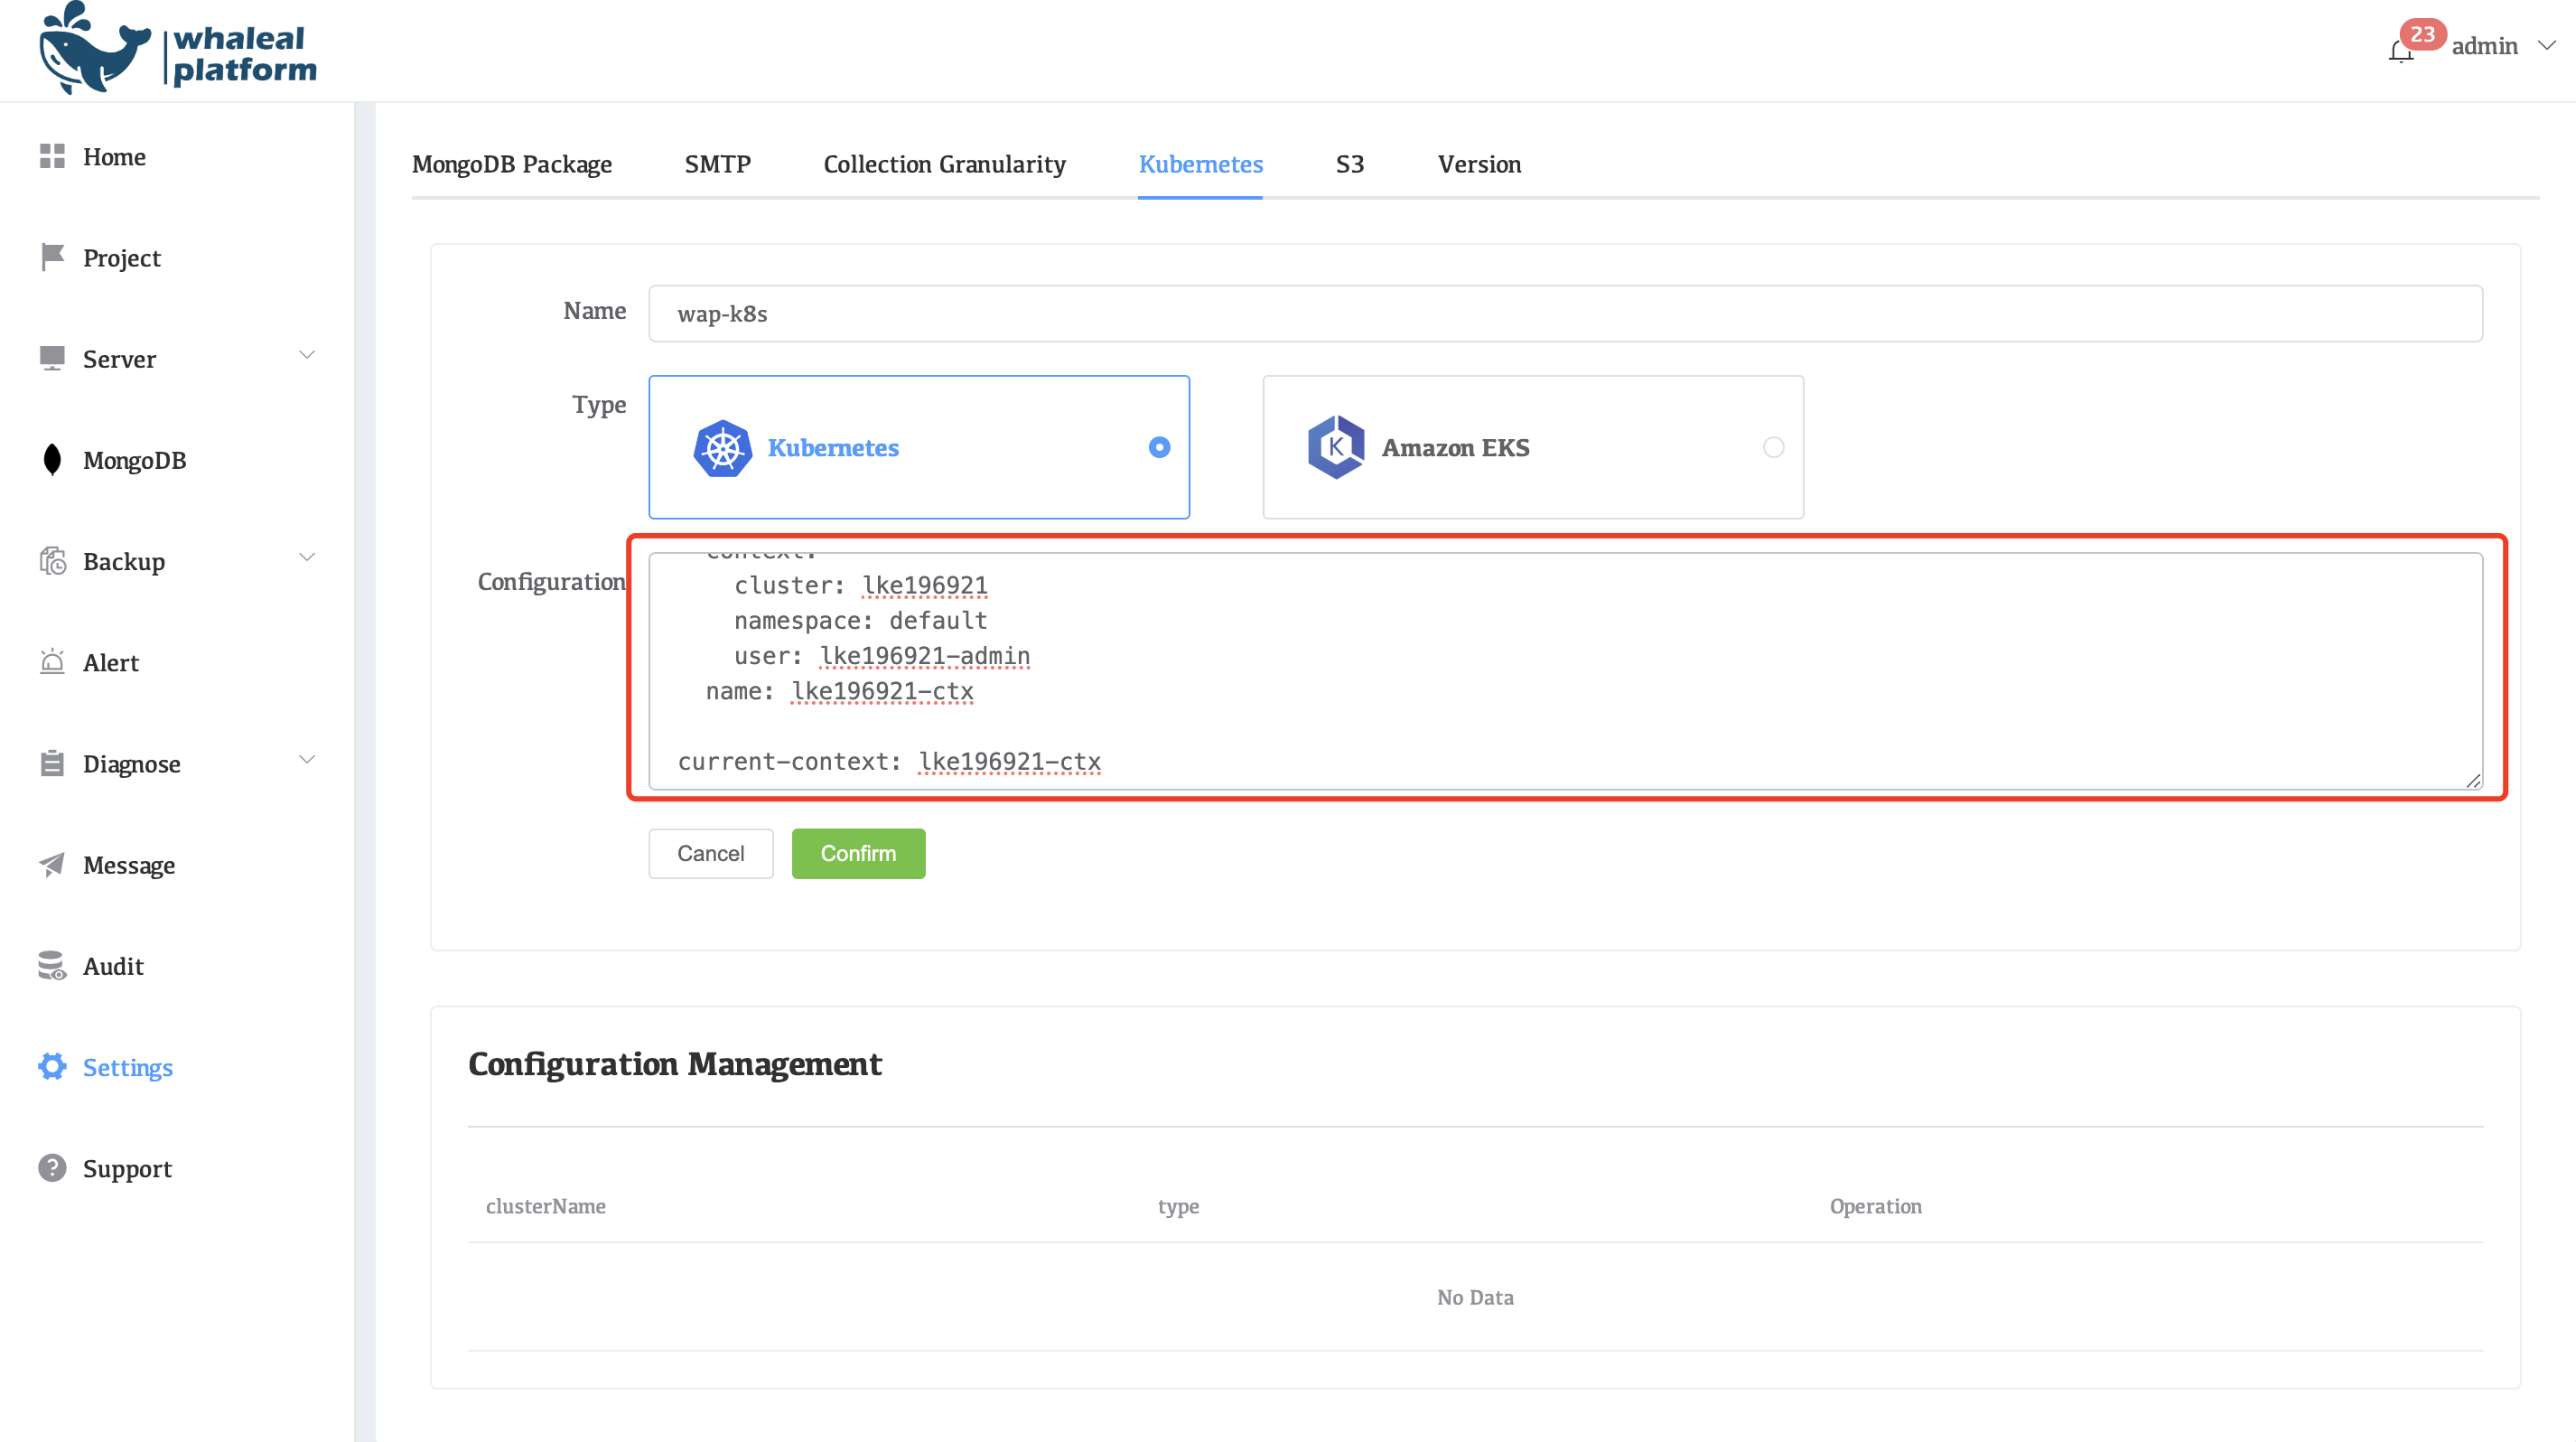Click the Support question mark icon
The width and height of the screenshot is (2576, 1442).
[53, 1168]
